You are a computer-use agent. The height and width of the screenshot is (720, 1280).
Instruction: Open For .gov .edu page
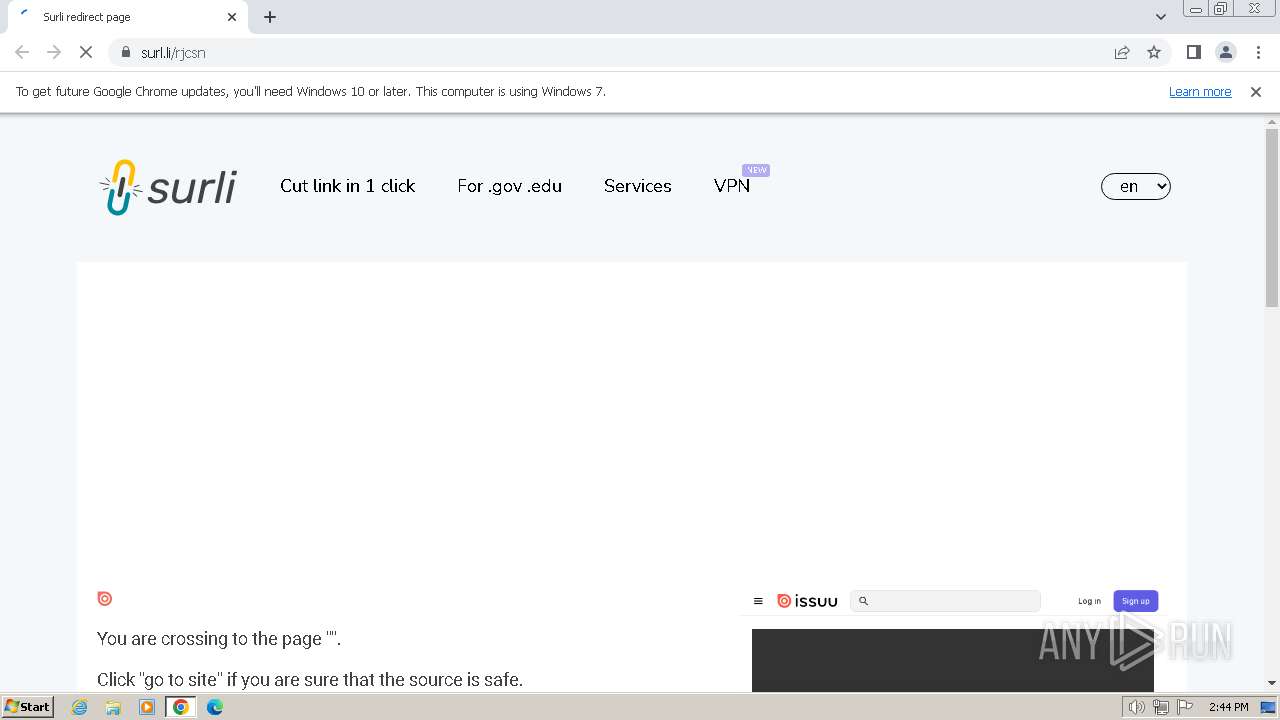coord(509,186)
